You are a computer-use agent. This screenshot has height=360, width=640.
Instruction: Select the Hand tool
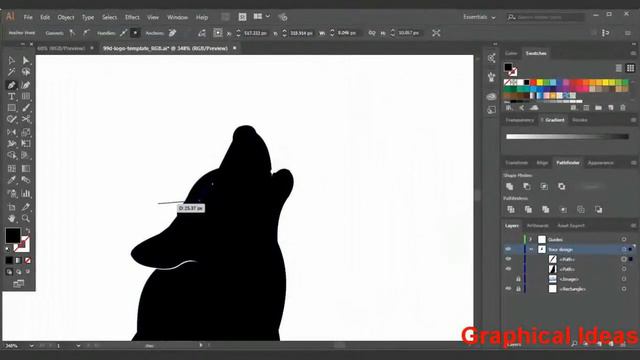point(11,218)
